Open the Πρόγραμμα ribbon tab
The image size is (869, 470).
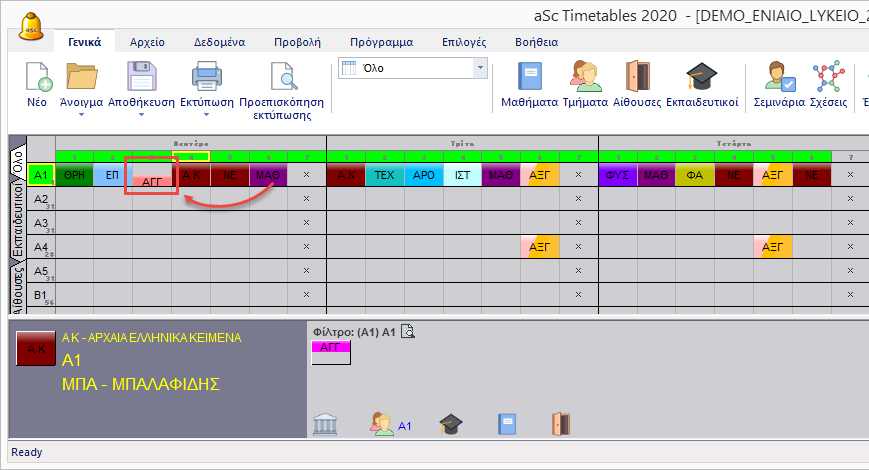[x=381, y=42]
